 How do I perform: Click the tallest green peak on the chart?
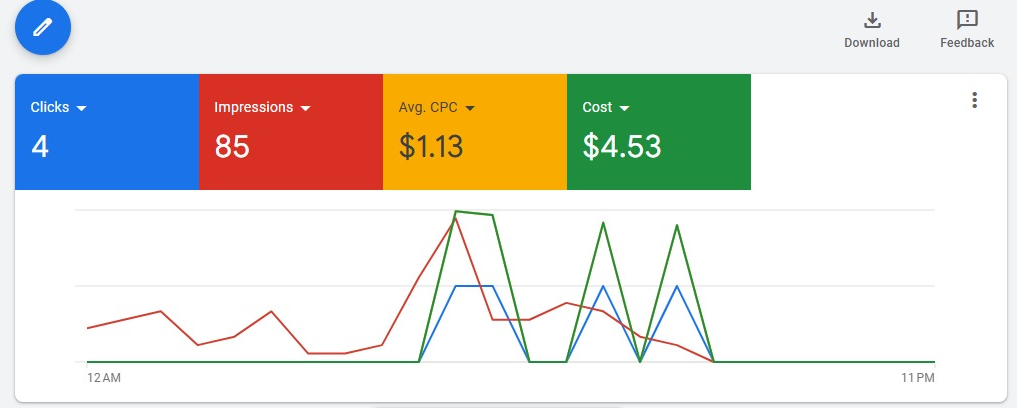point(456,212)
